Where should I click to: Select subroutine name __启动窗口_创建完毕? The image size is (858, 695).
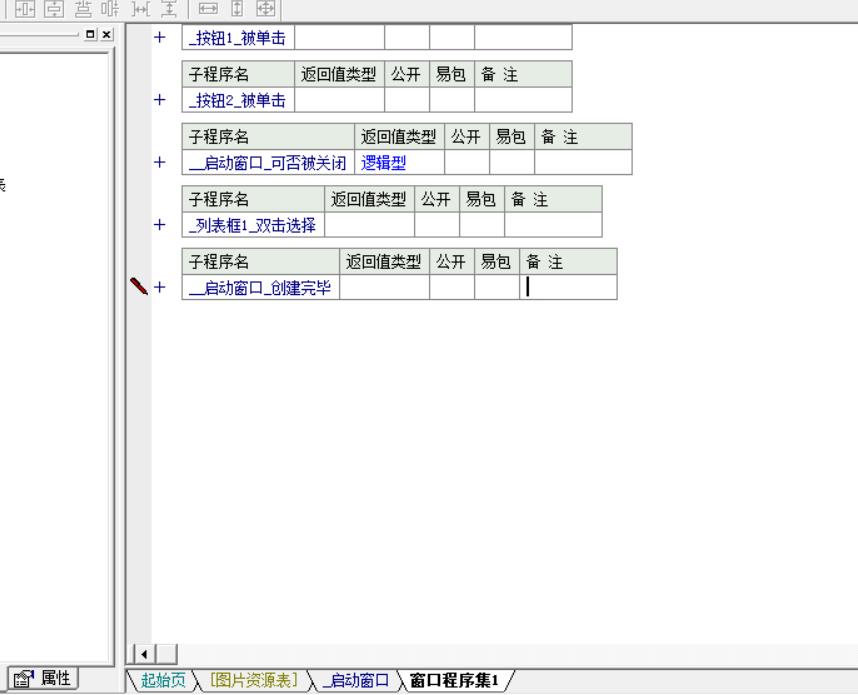pos(260,287)
